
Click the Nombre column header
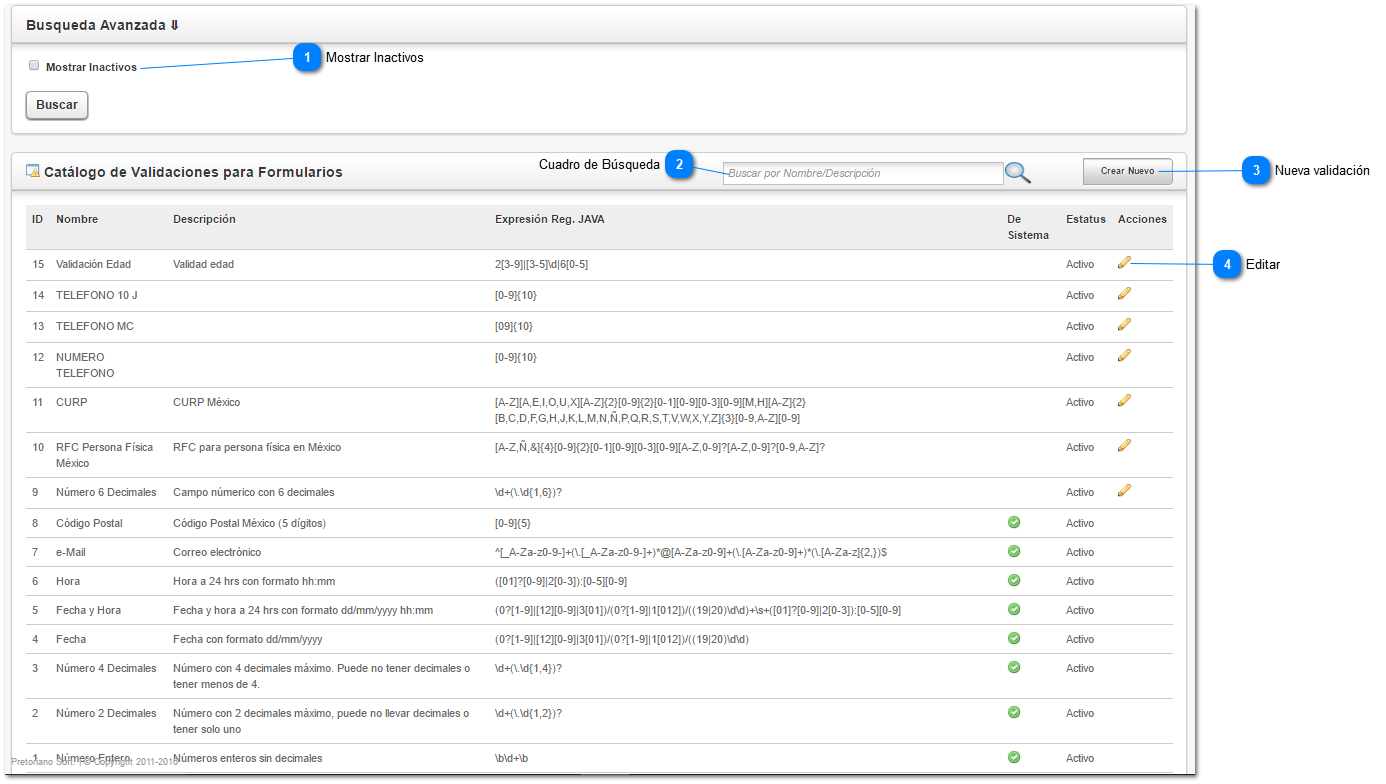coord(77,219)
